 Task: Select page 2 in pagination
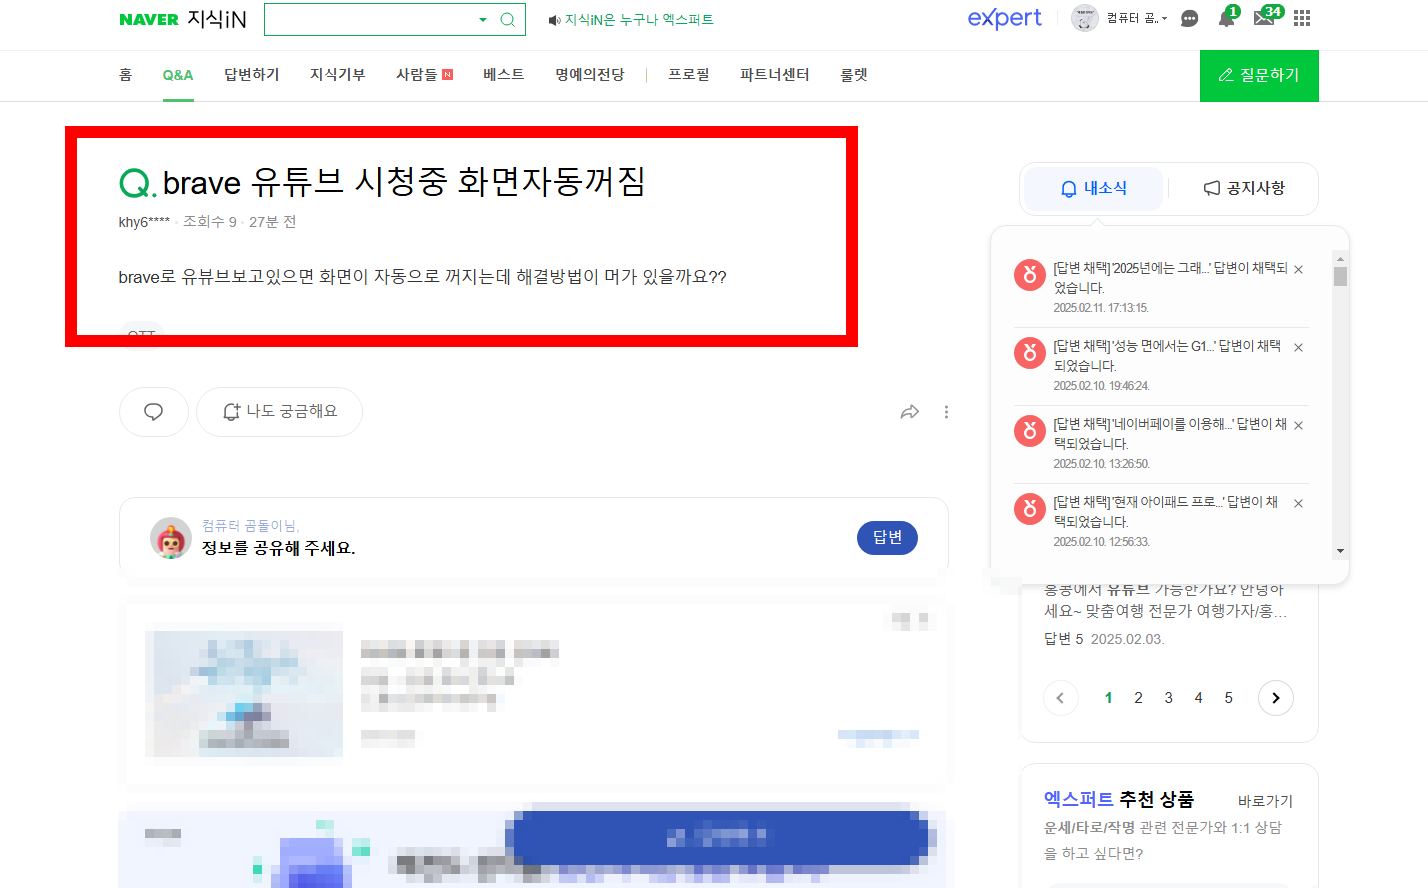1138,698
